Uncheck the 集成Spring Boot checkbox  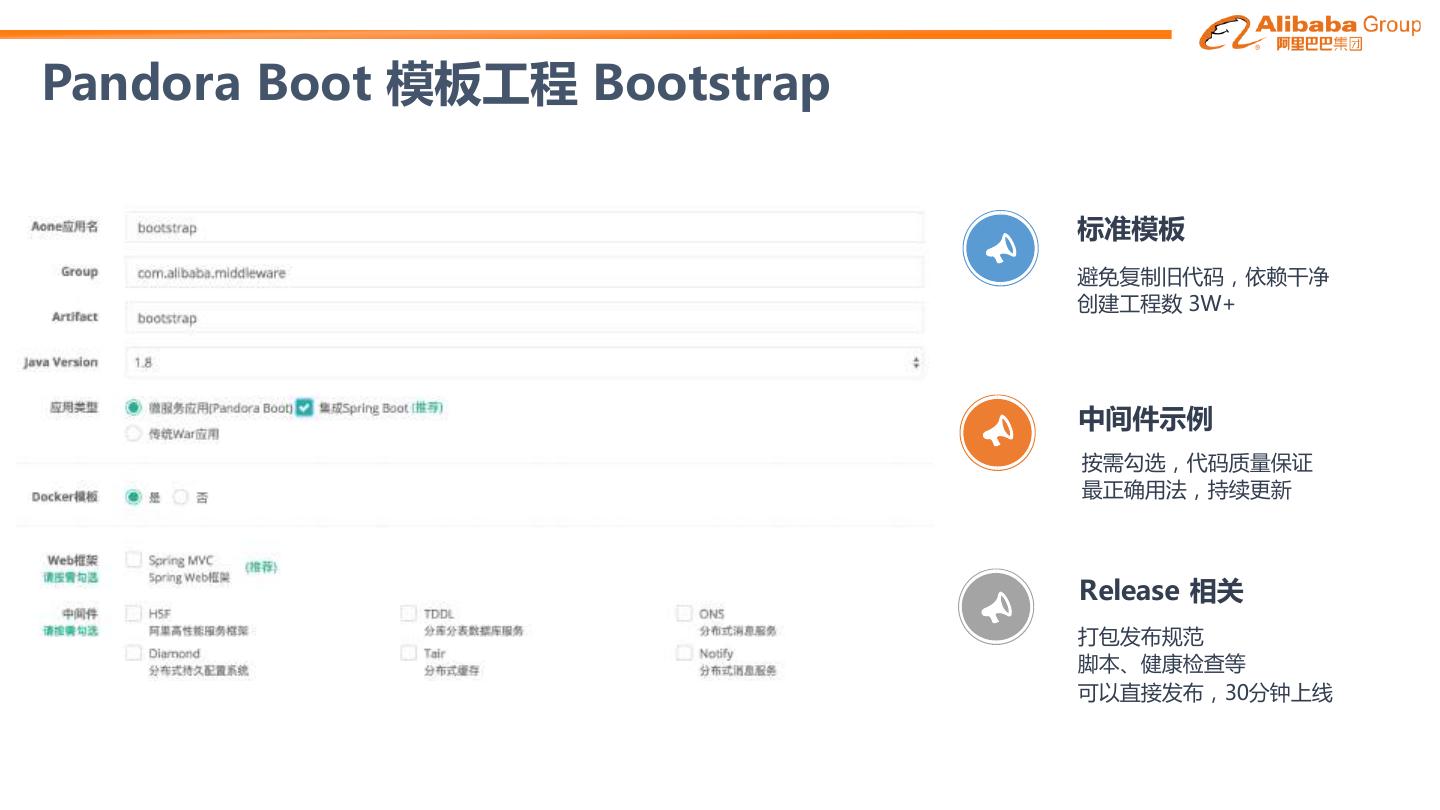pos(305,408)
